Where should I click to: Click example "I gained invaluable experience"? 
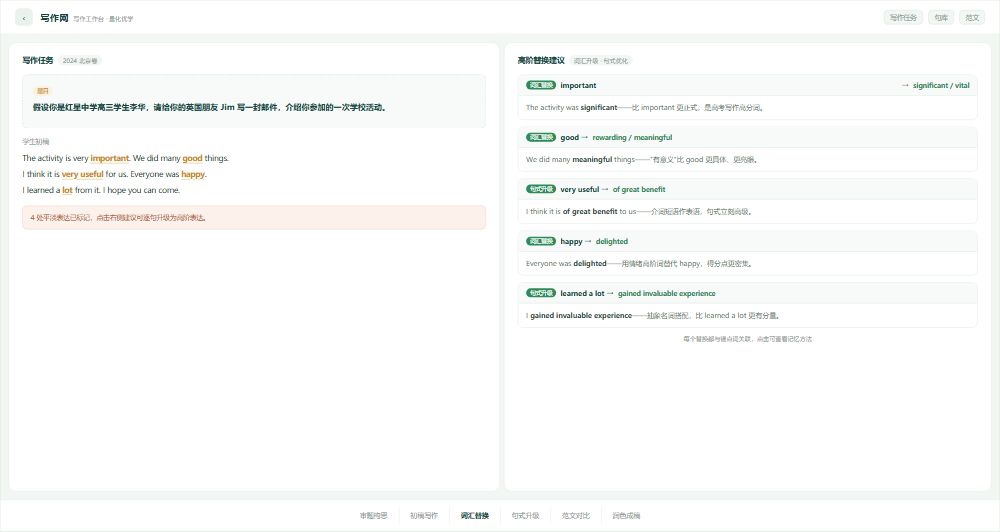pyautogui.click(x=579, y=316)
